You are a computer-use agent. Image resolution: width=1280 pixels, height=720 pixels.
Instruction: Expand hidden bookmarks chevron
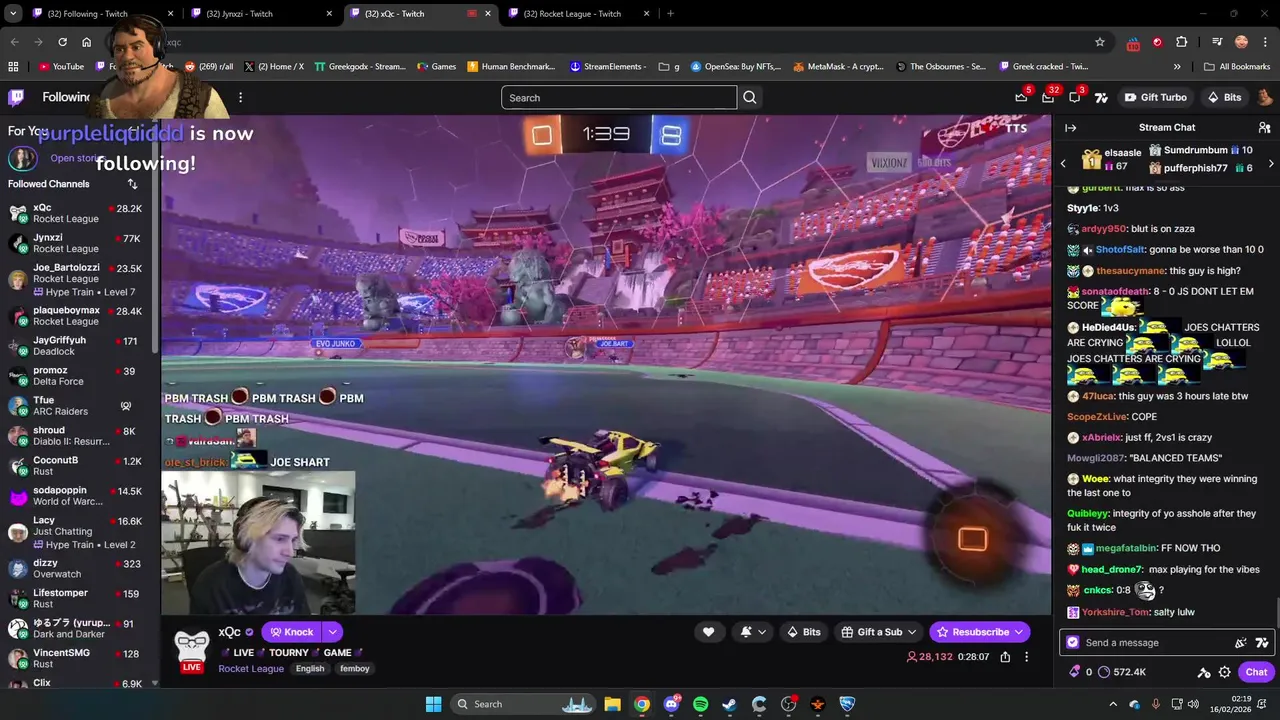pyautogui.click(x=1177, y=67)
